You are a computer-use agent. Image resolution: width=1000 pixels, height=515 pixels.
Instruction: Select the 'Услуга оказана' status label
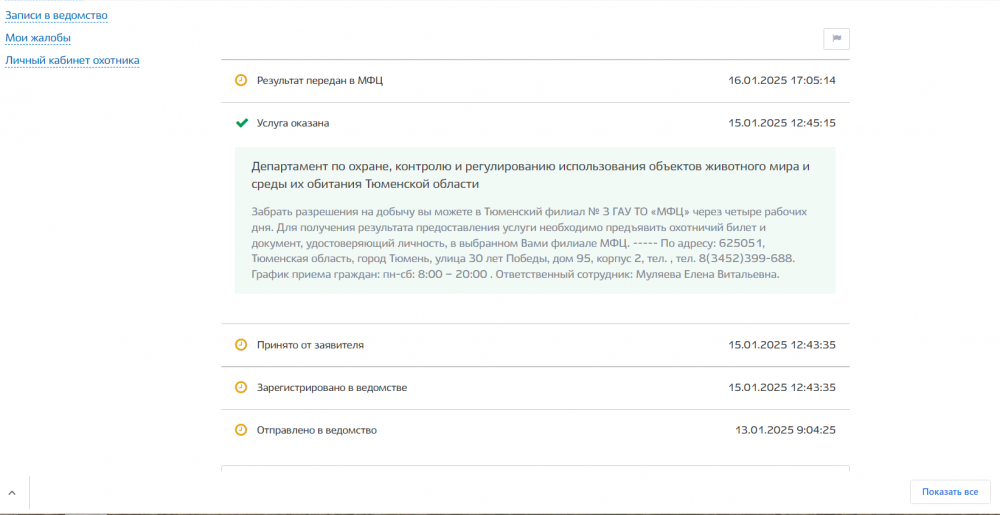point(292,123)
